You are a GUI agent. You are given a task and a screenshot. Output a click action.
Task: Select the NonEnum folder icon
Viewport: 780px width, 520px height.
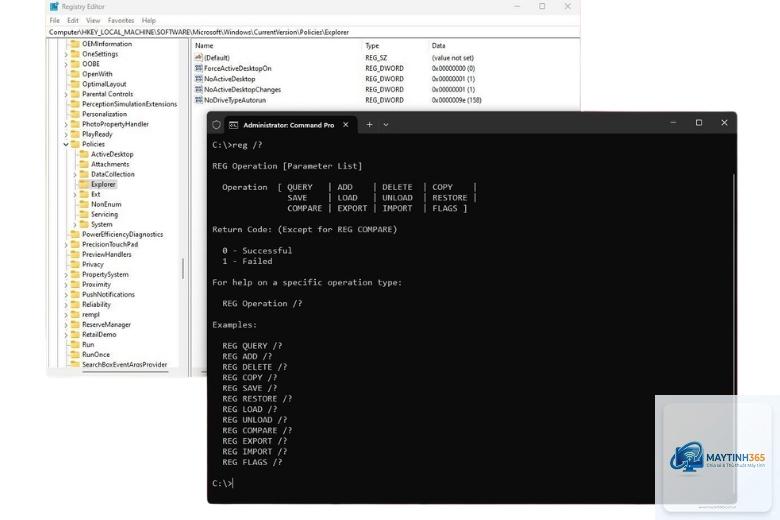point(84,204)
